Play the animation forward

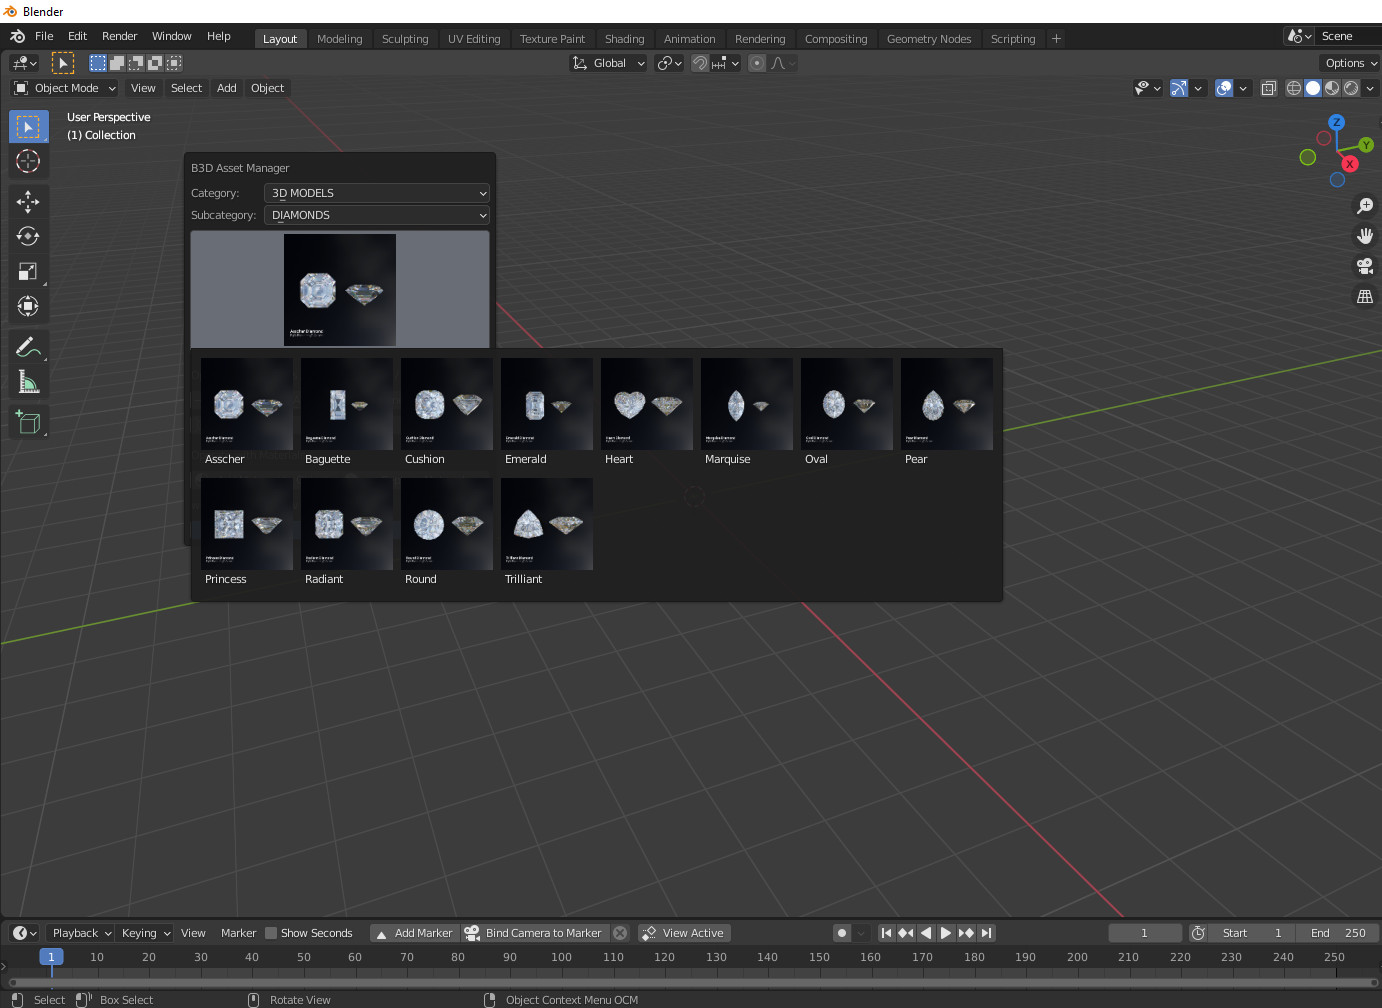coord(946,933)
